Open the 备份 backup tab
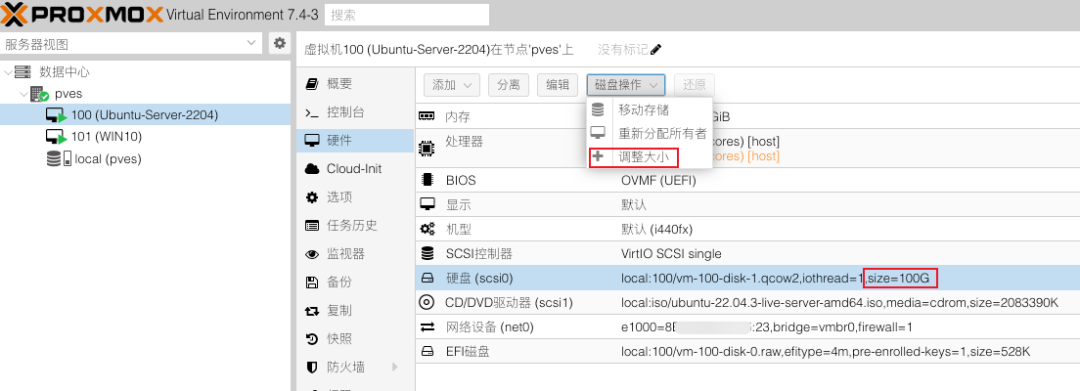 355,282
